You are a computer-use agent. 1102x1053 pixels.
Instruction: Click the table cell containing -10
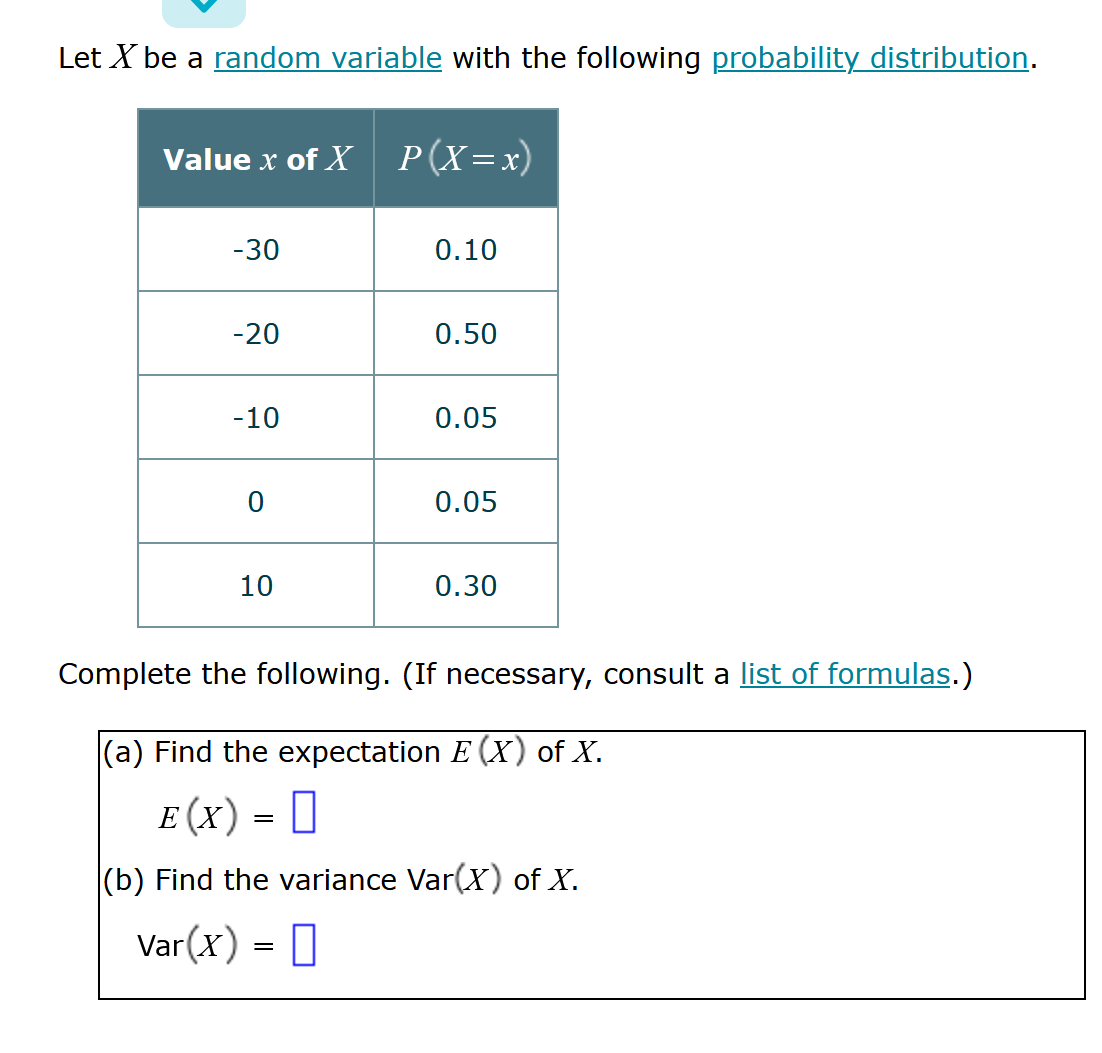coord(255,418)
